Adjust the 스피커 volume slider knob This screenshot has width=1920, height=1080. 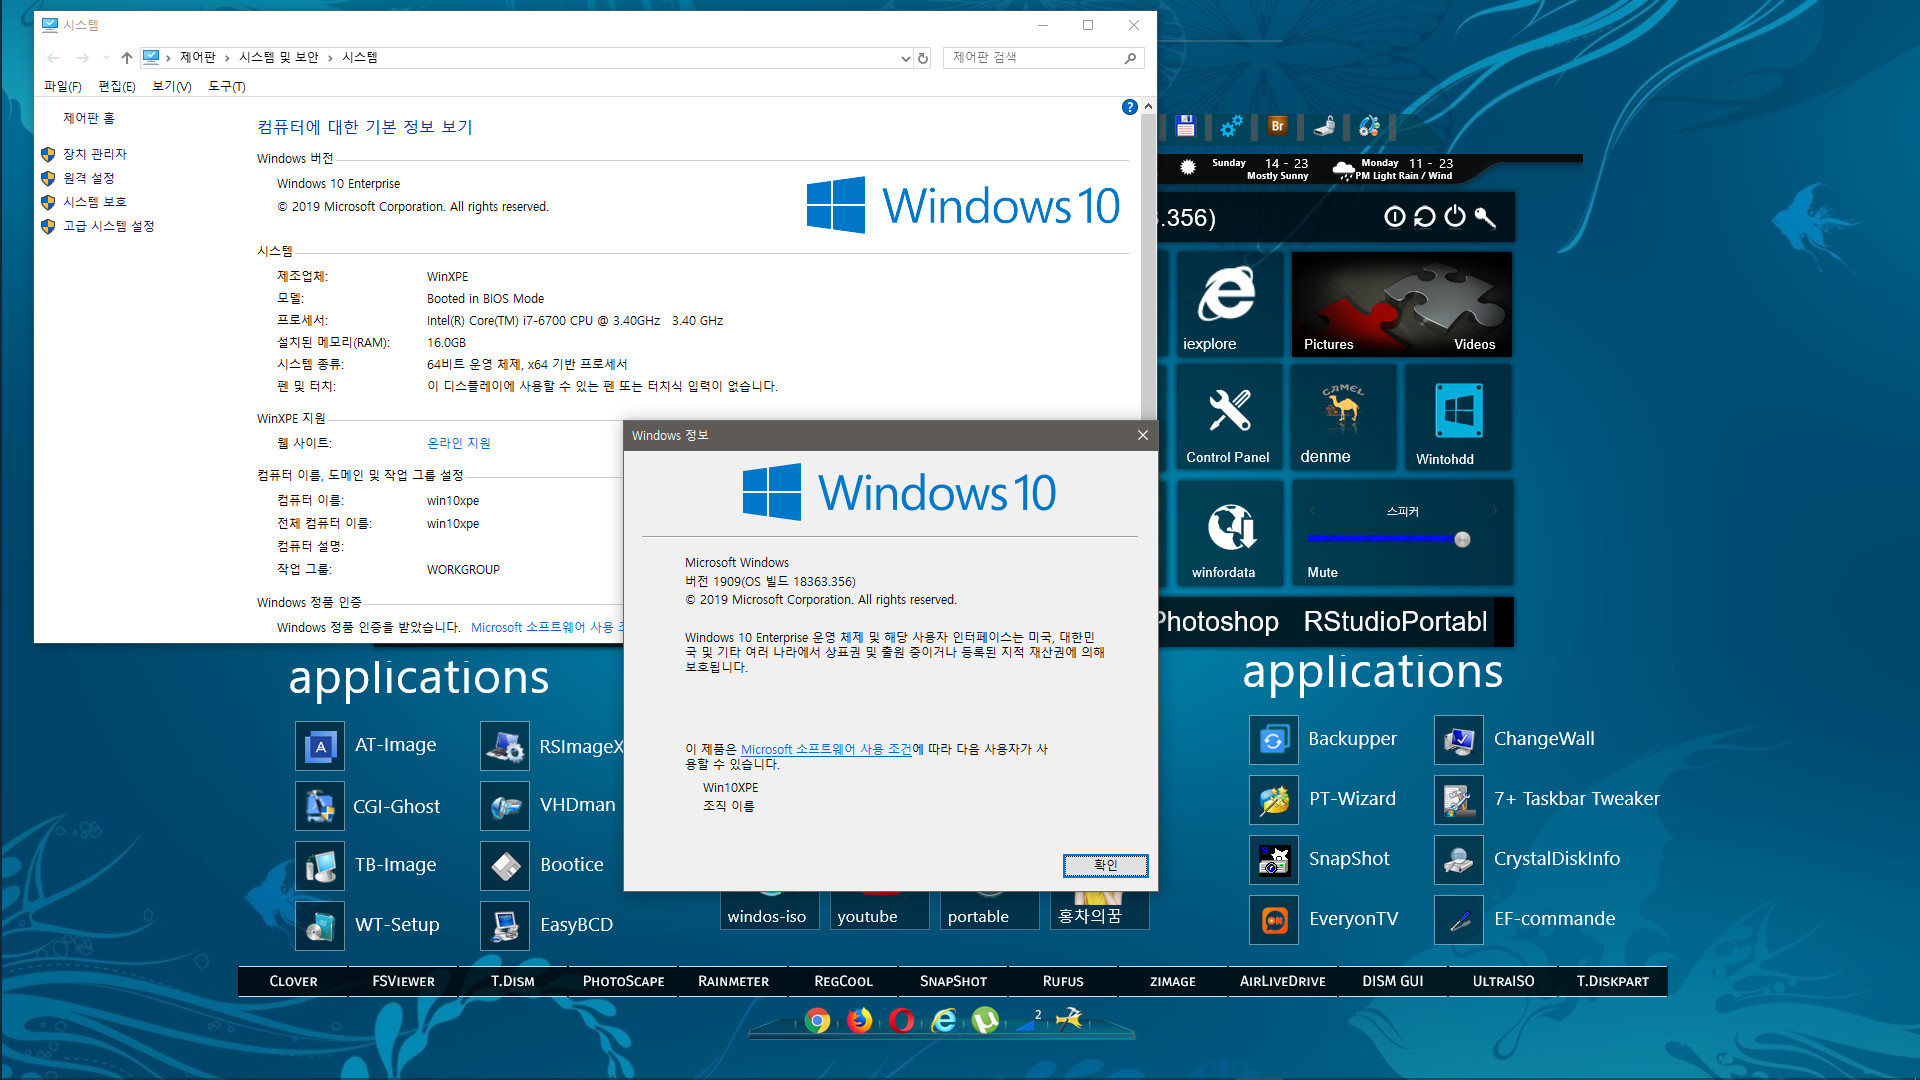click(x=1462, y=540)
